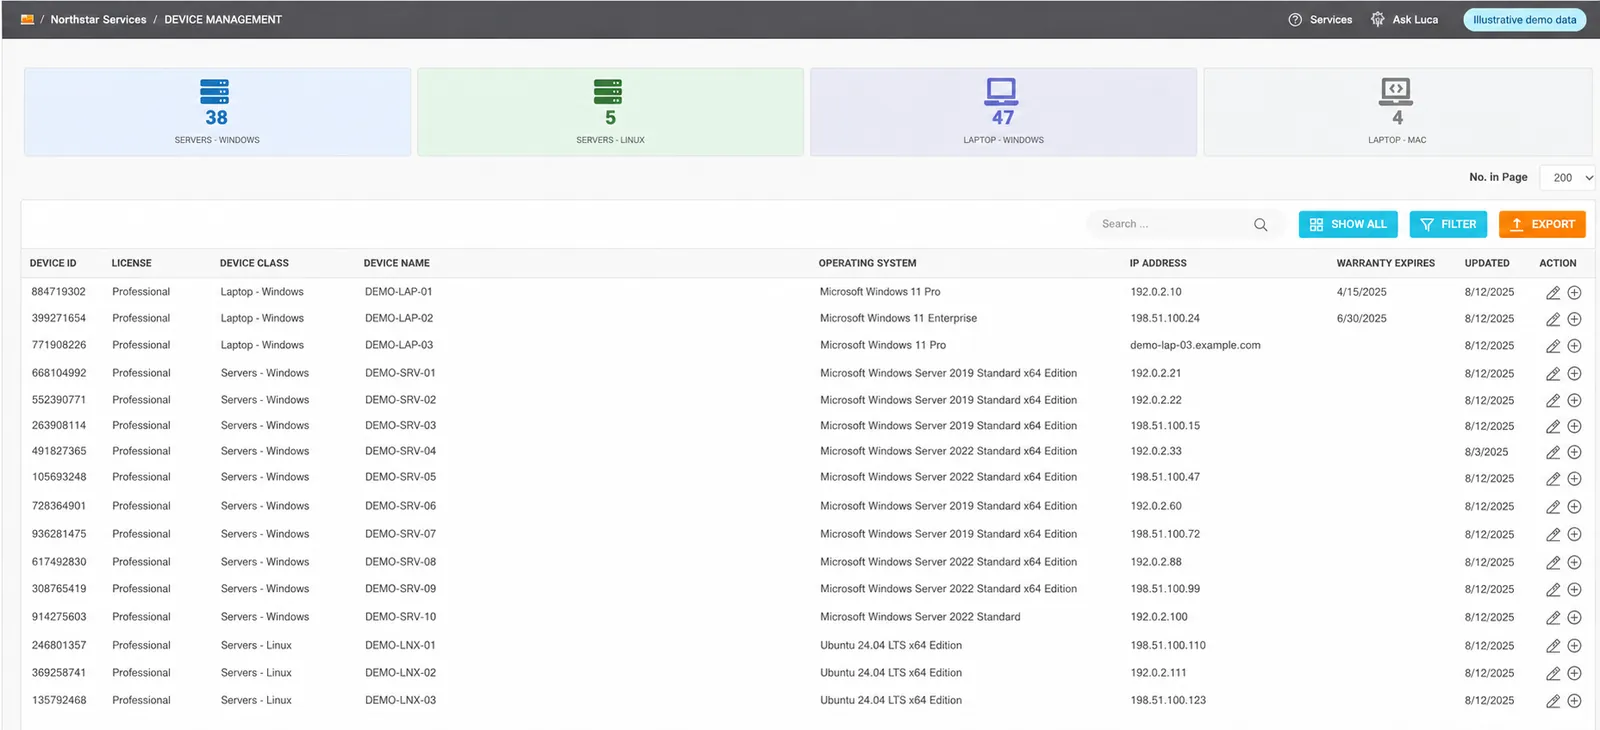Click the Ask Luca assistant icon
Viewport: 1600px width, 730px height.
coord(1378,19)
